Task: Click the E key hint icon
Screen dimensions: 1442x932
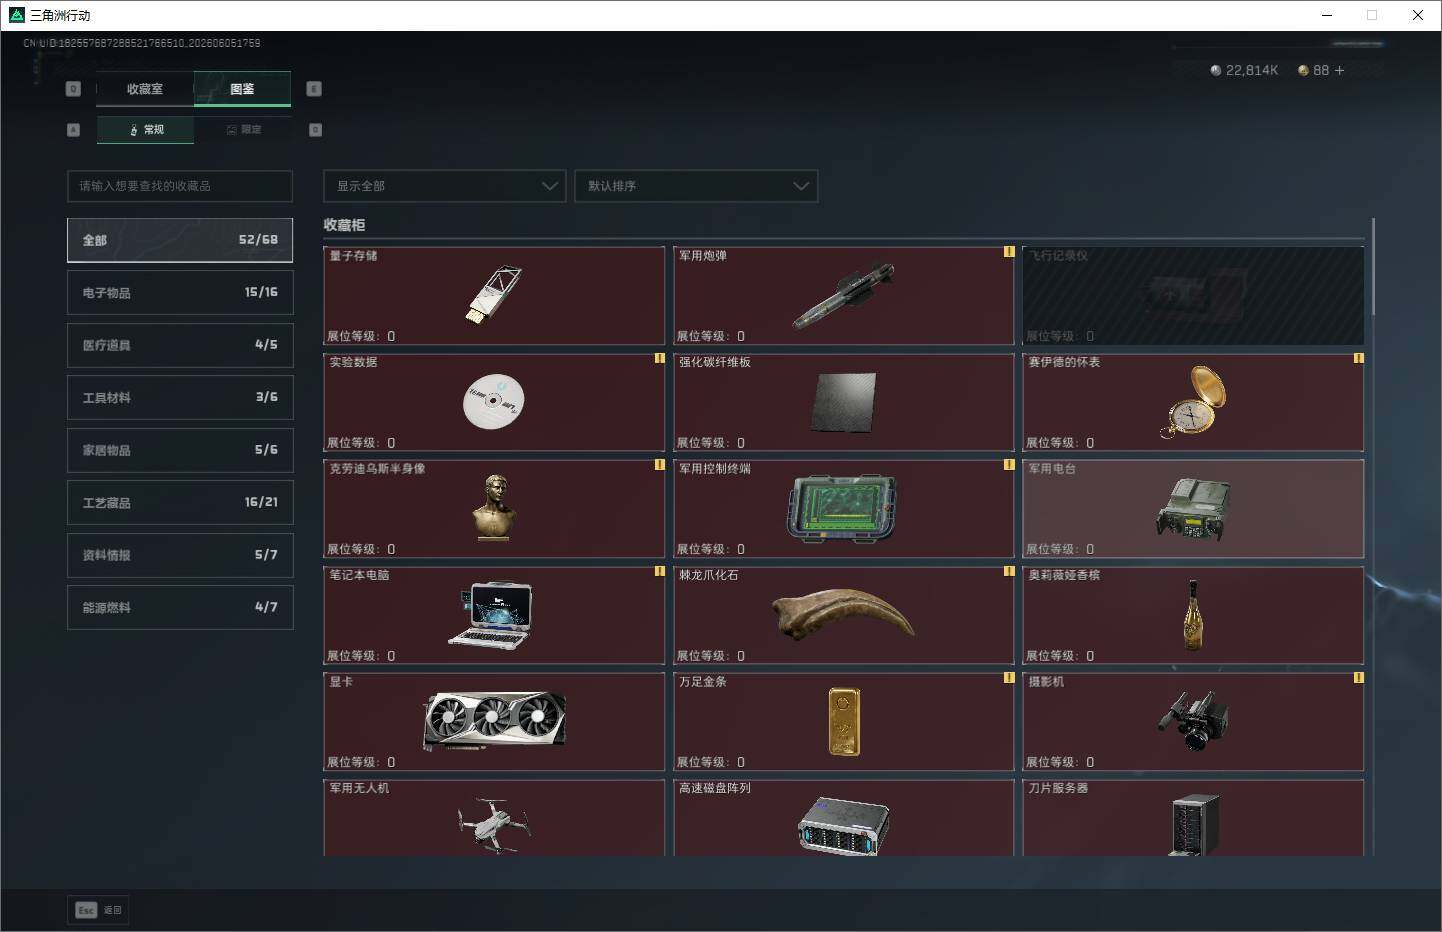Action: click(313, 89)
